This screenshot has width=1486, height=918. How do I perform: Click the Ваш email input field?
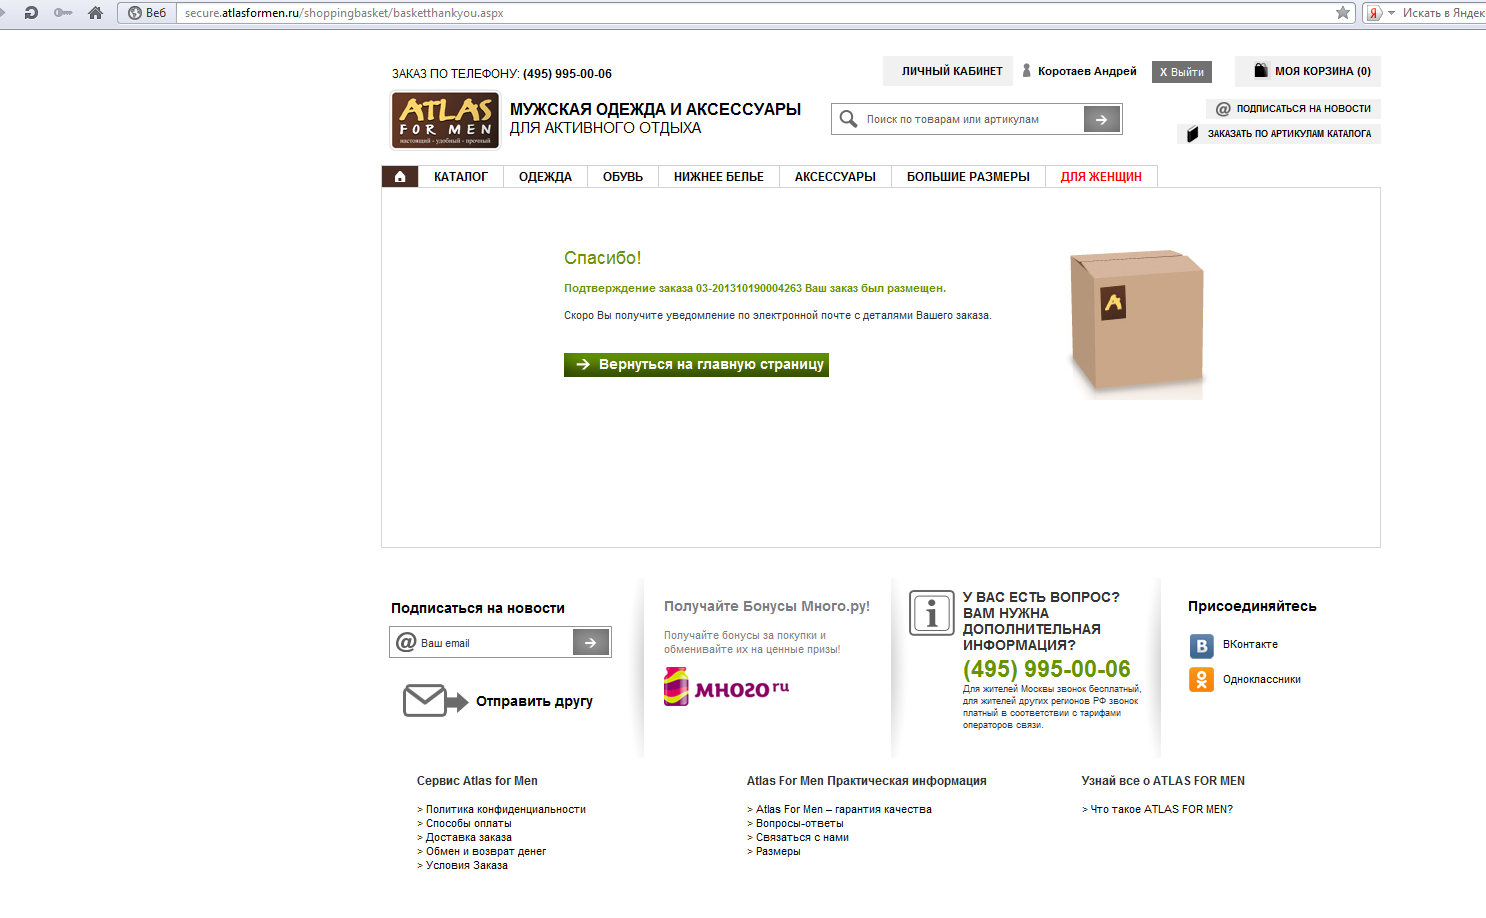(495, 643)
